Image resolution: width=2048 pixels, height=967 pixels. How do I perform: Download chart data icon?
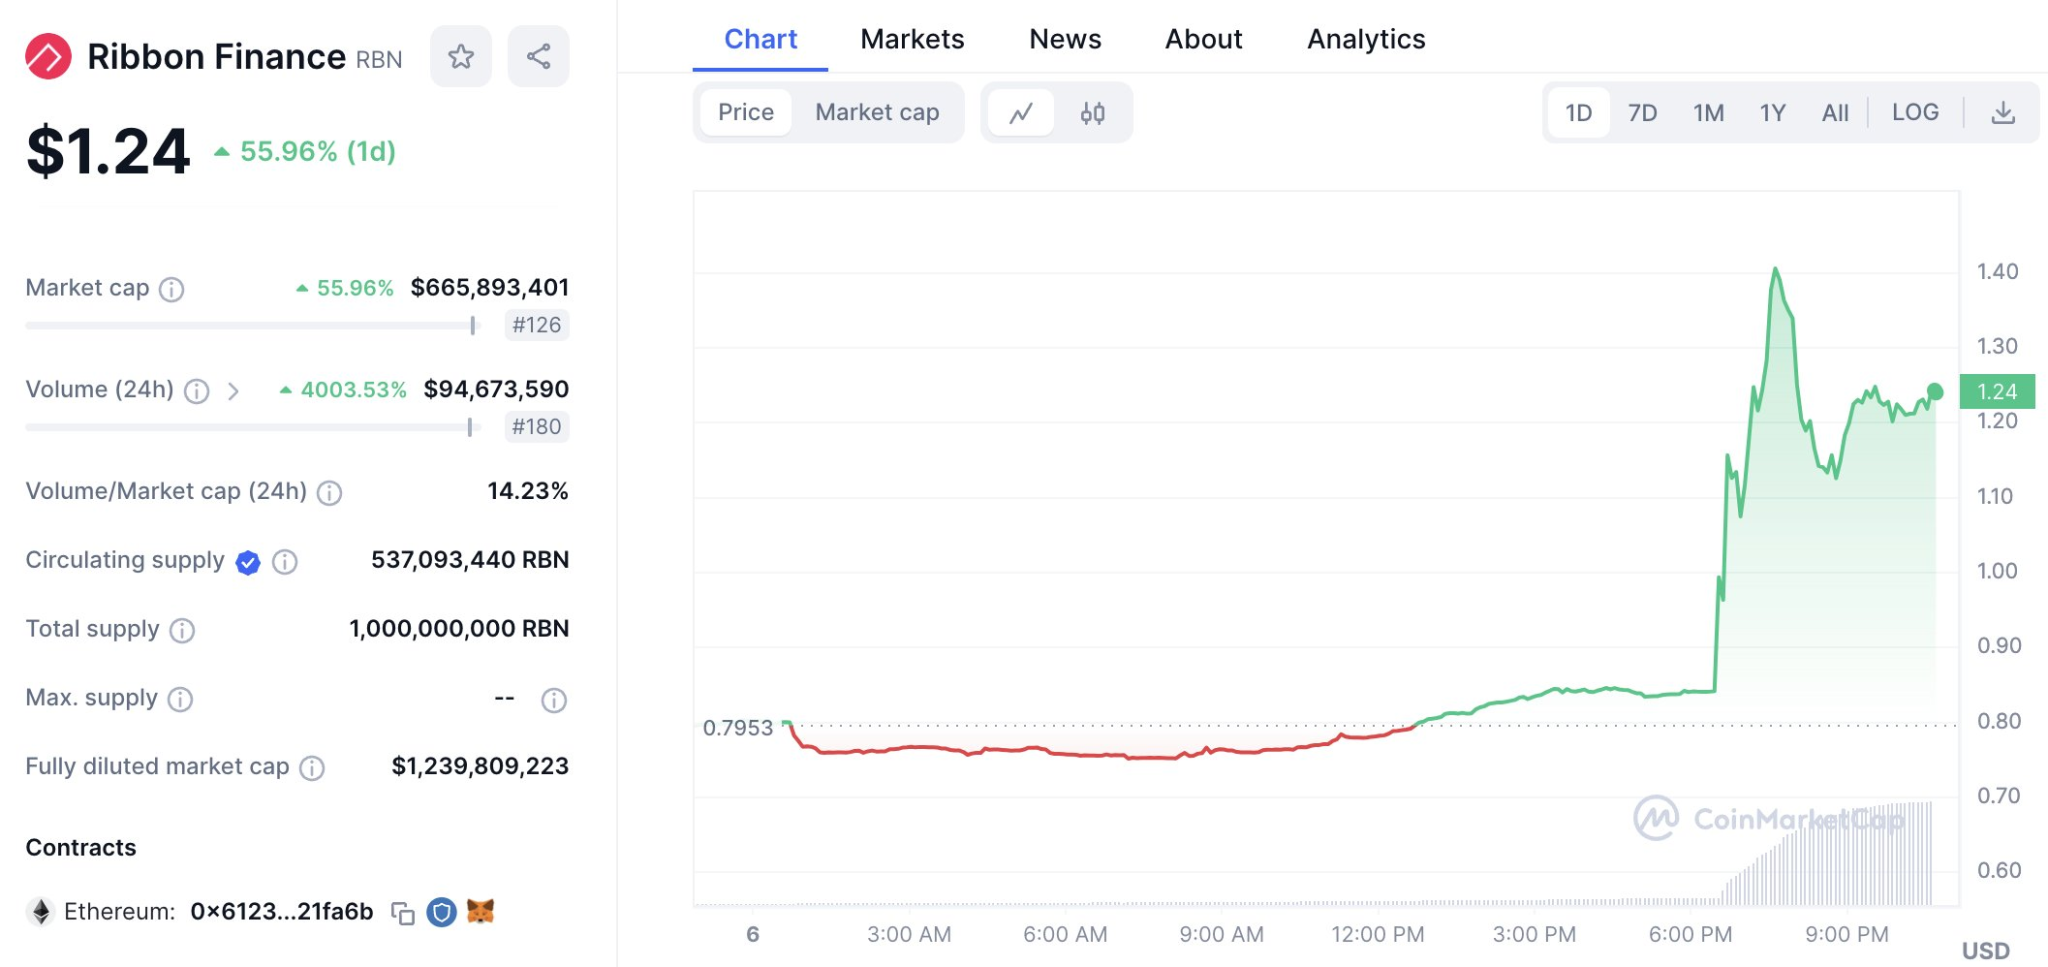2002,113
